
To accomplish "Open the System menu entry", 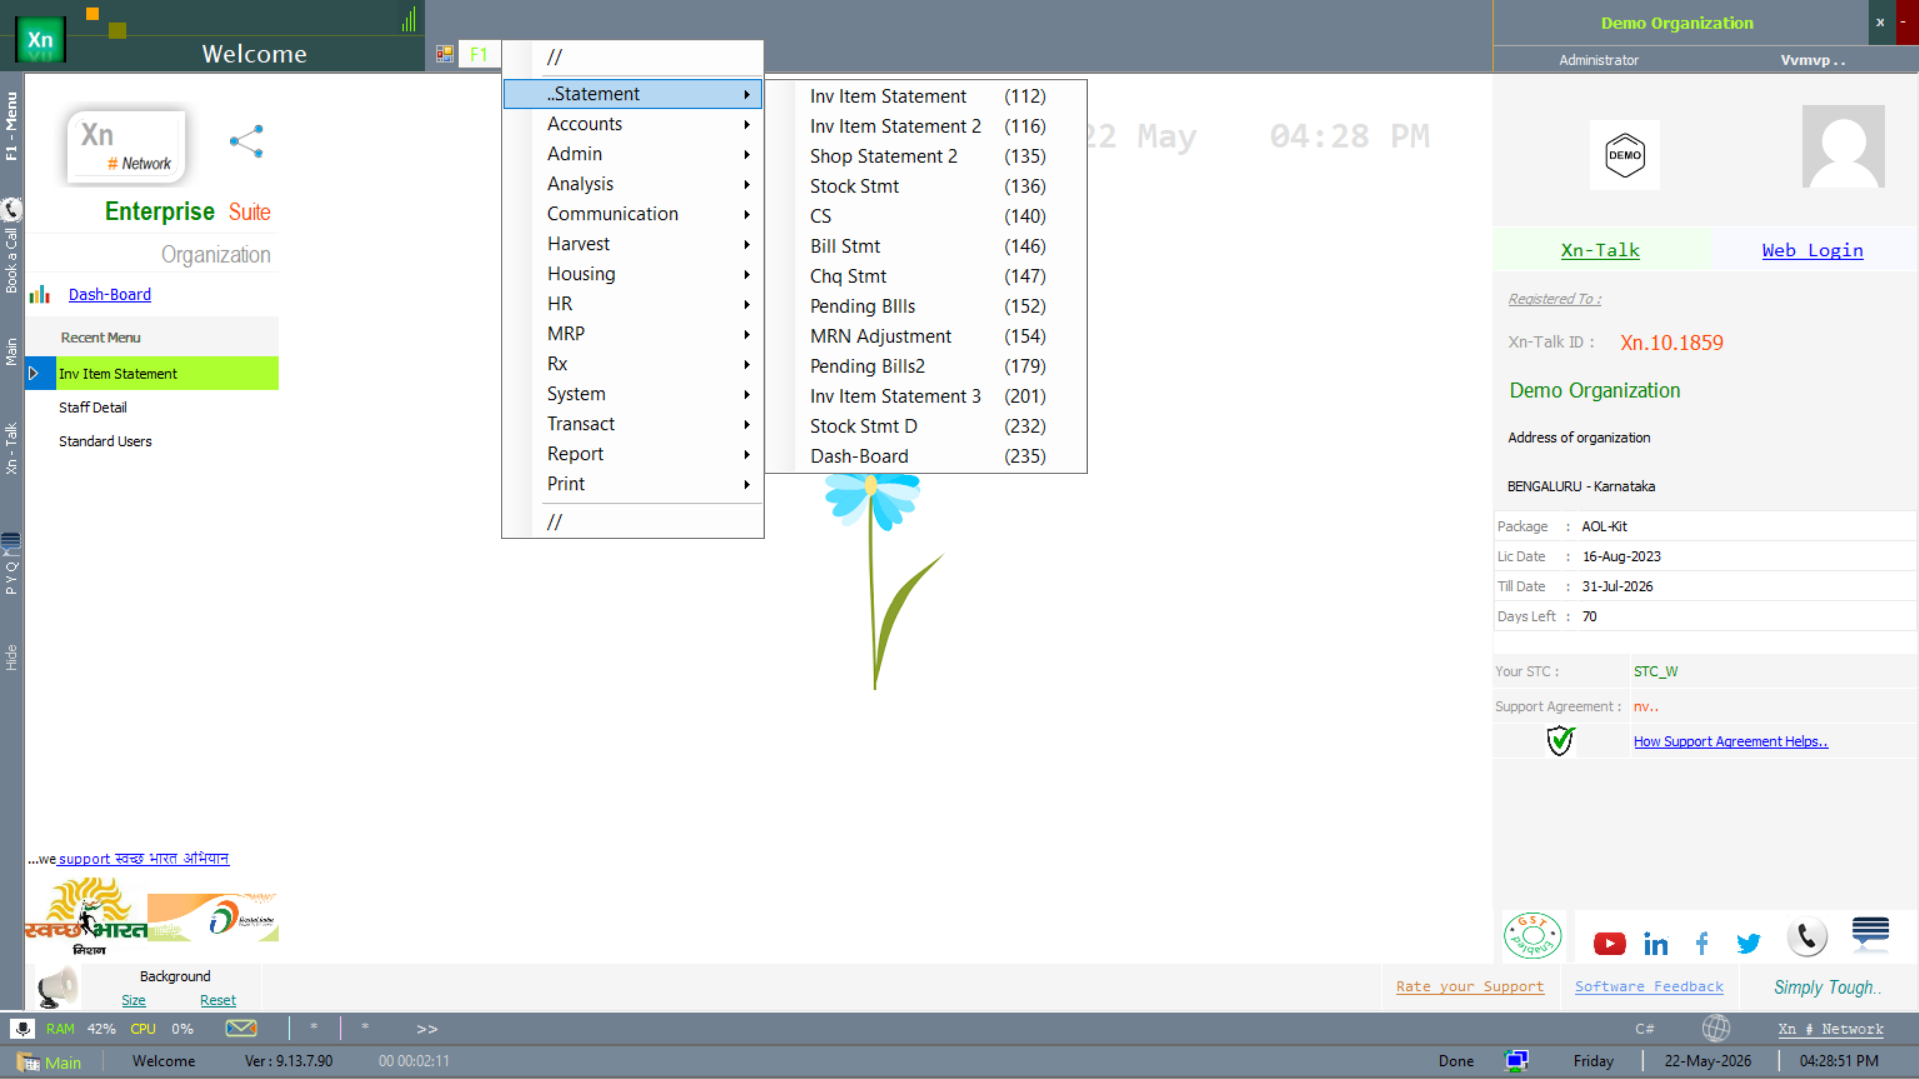I will pyautogui.click(x=632, y=394).
